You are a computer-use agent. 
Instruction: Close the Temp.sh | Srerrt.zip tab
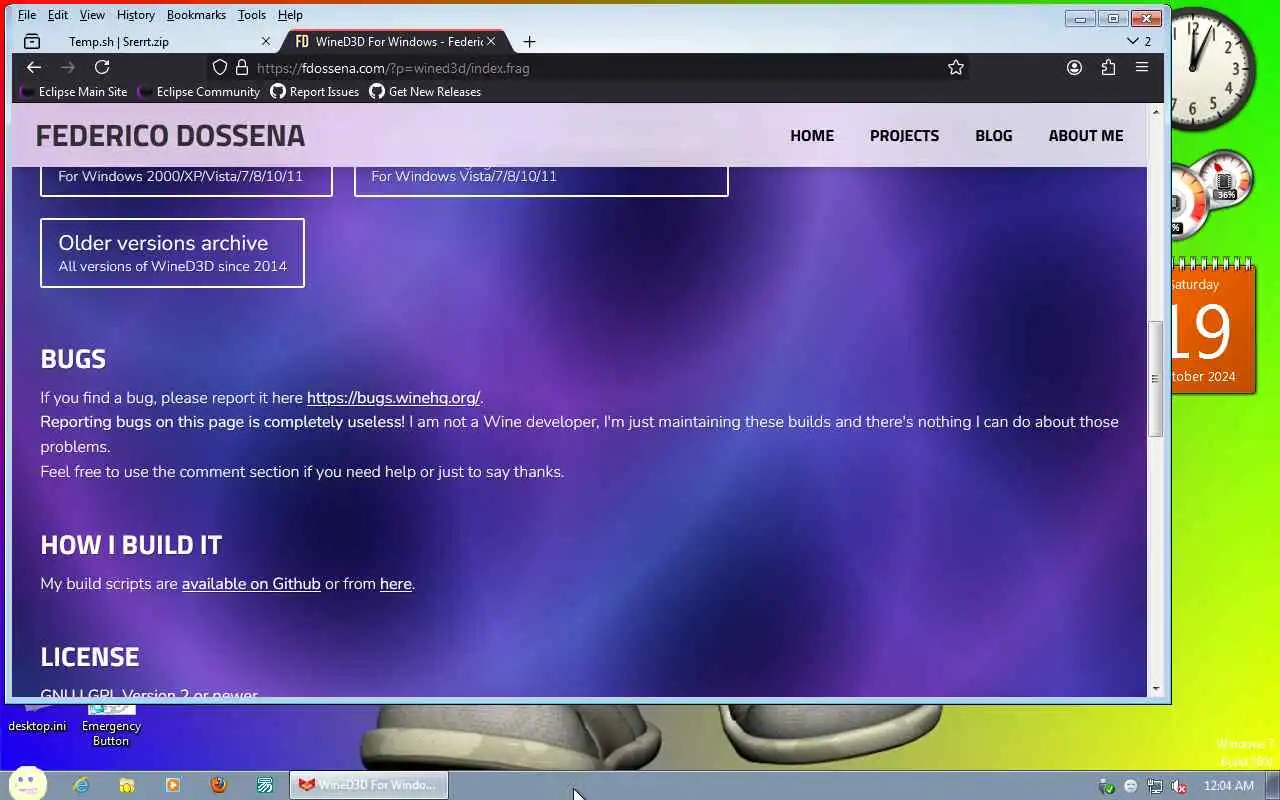click(266, 41)
